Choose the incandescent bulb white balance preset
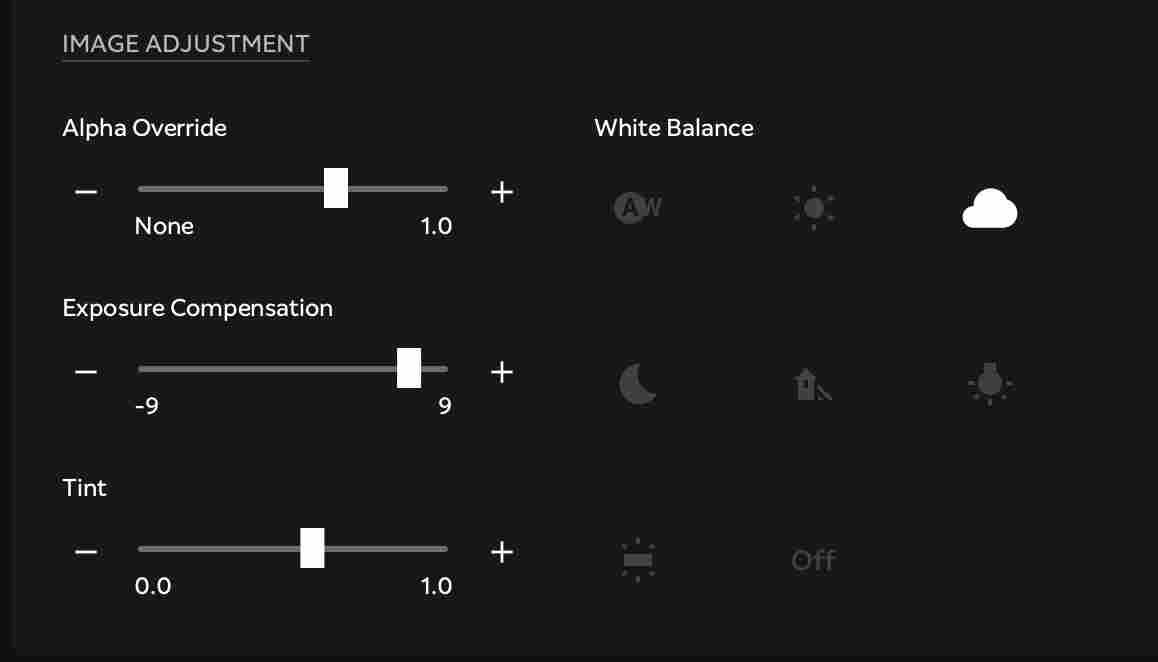This screenshot has width=1158, height=662. (x=990, y=384)
